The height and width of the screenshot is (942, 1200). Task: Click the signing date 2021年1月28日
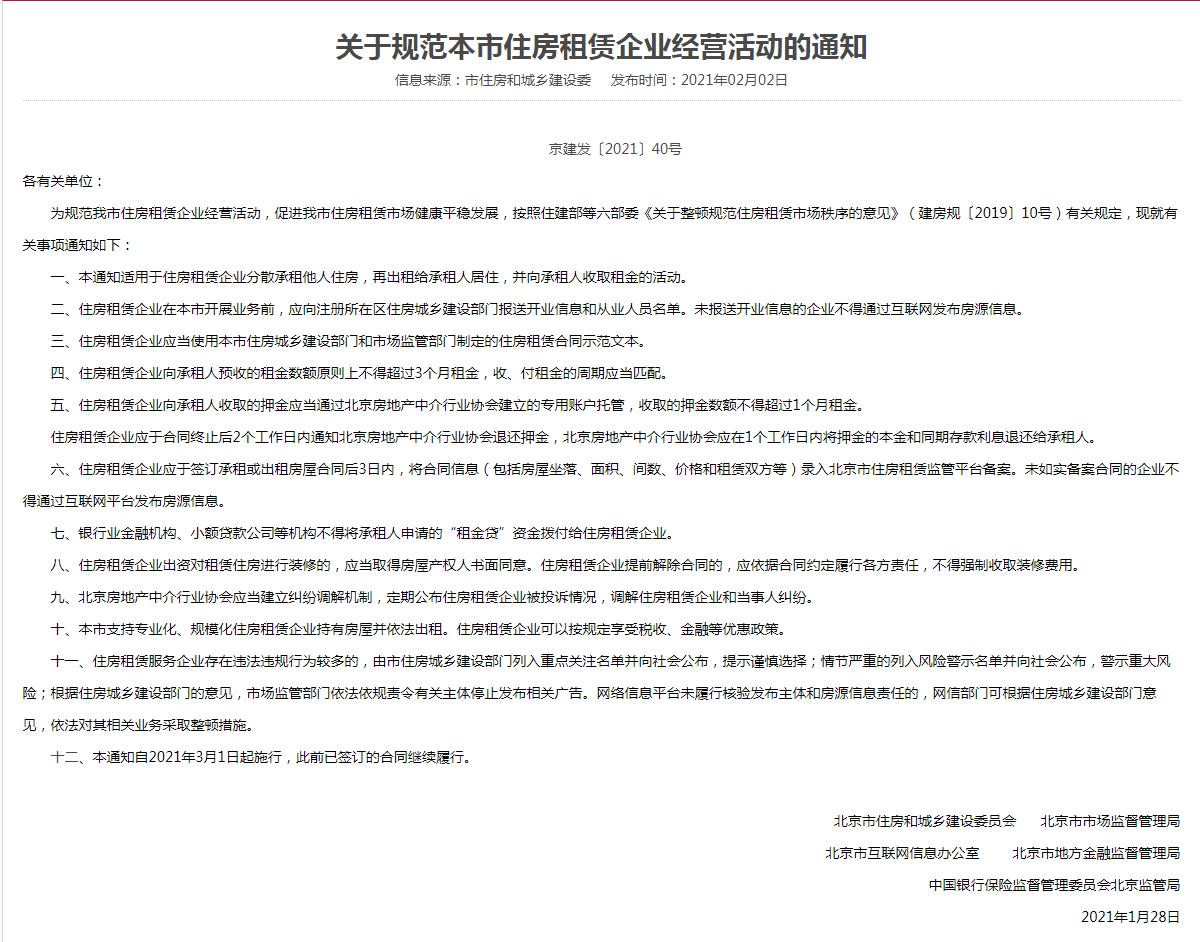coord(1130,917)
